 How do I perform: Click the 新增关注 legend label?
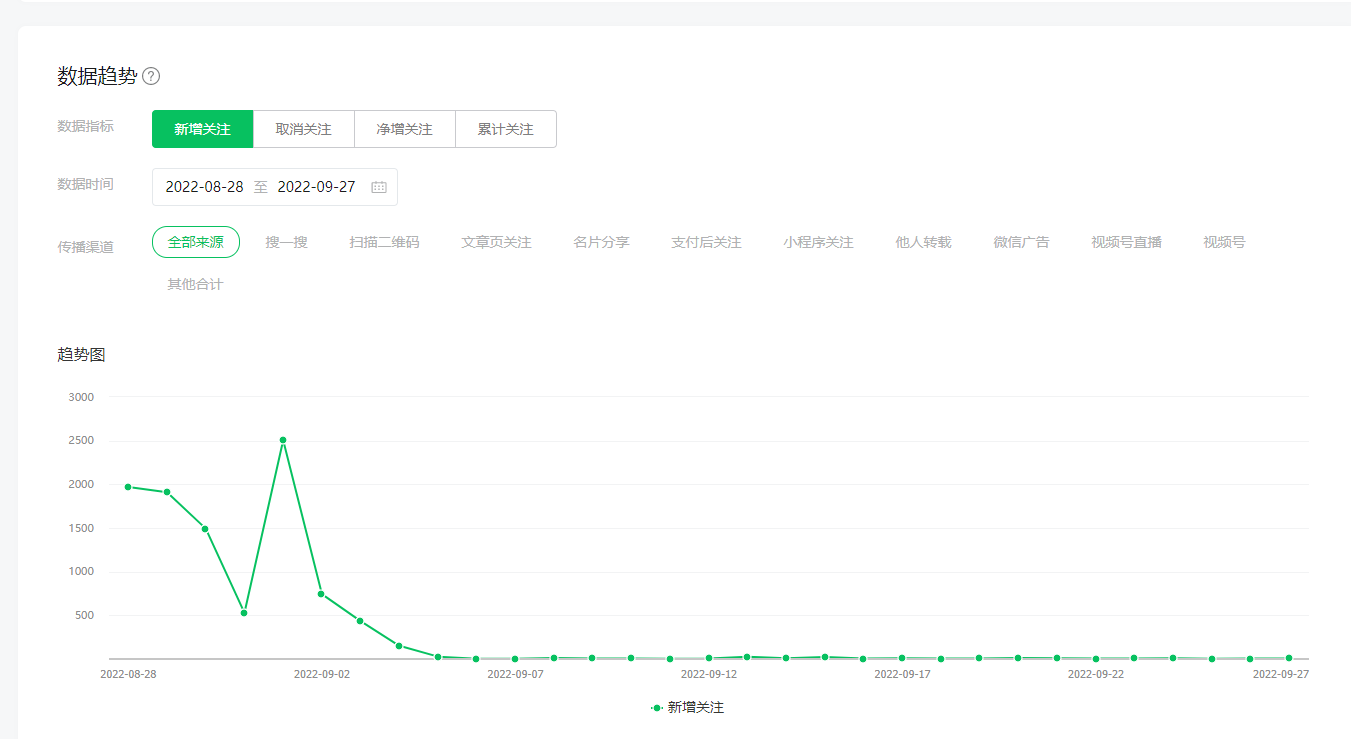(695, 707)
